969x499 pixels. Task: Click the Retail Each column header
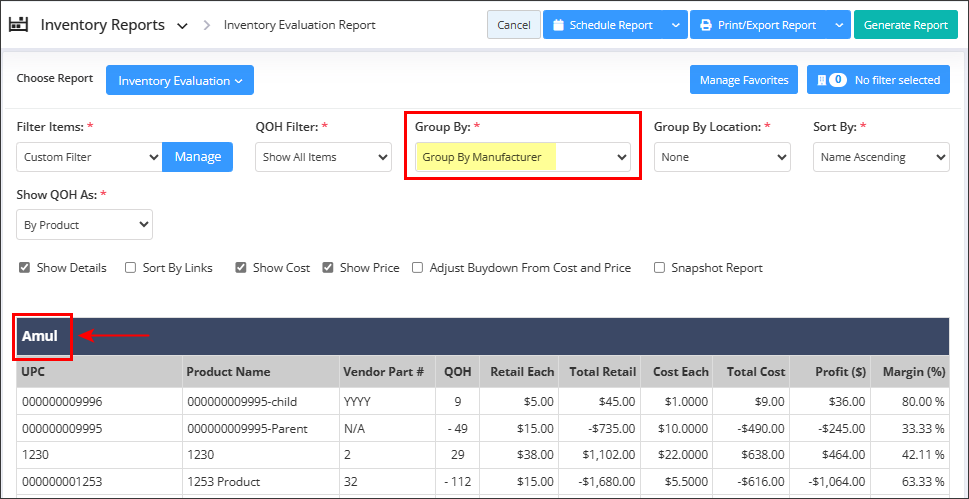point(519,372)
